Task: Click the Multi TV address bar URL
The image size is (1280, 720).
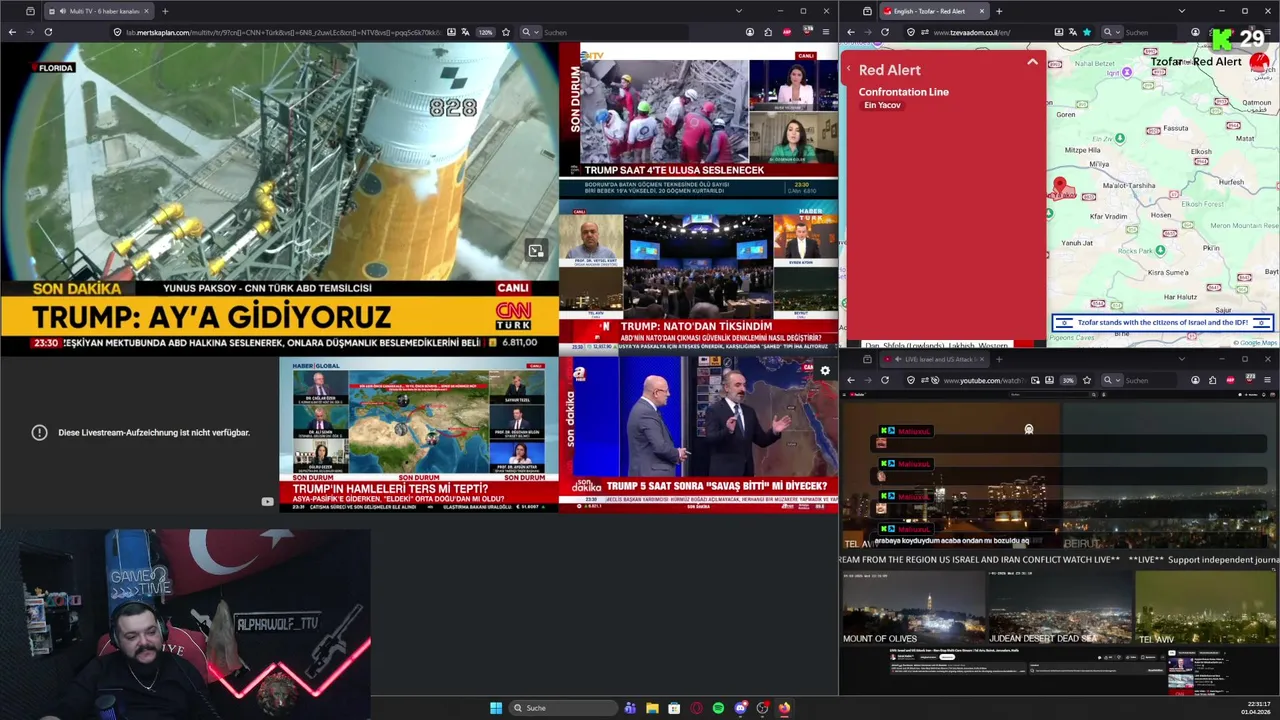Action: click(x=283, y=32)
